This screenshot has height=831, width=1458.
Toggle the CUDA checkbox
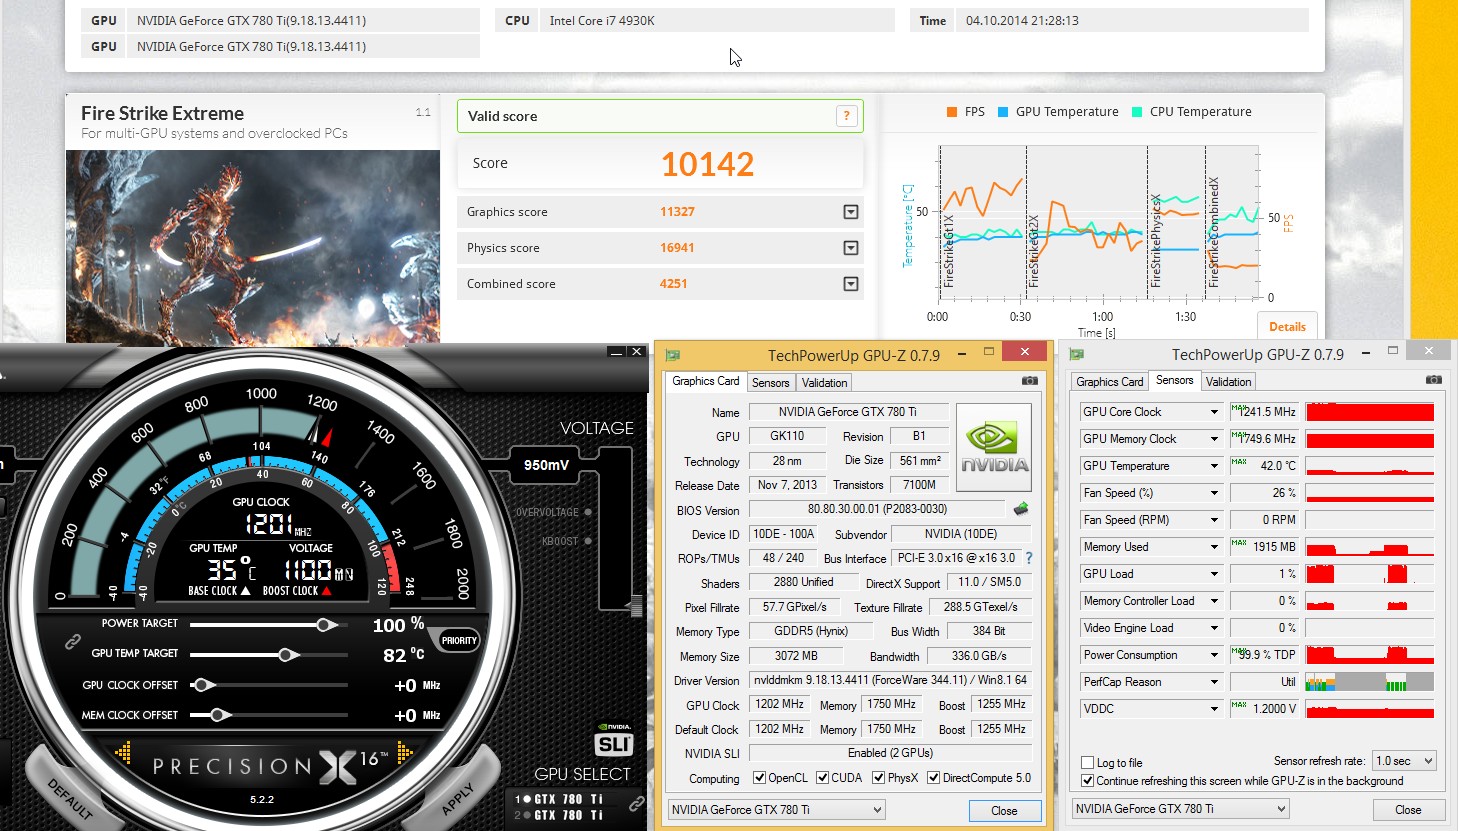click(822, 778)
